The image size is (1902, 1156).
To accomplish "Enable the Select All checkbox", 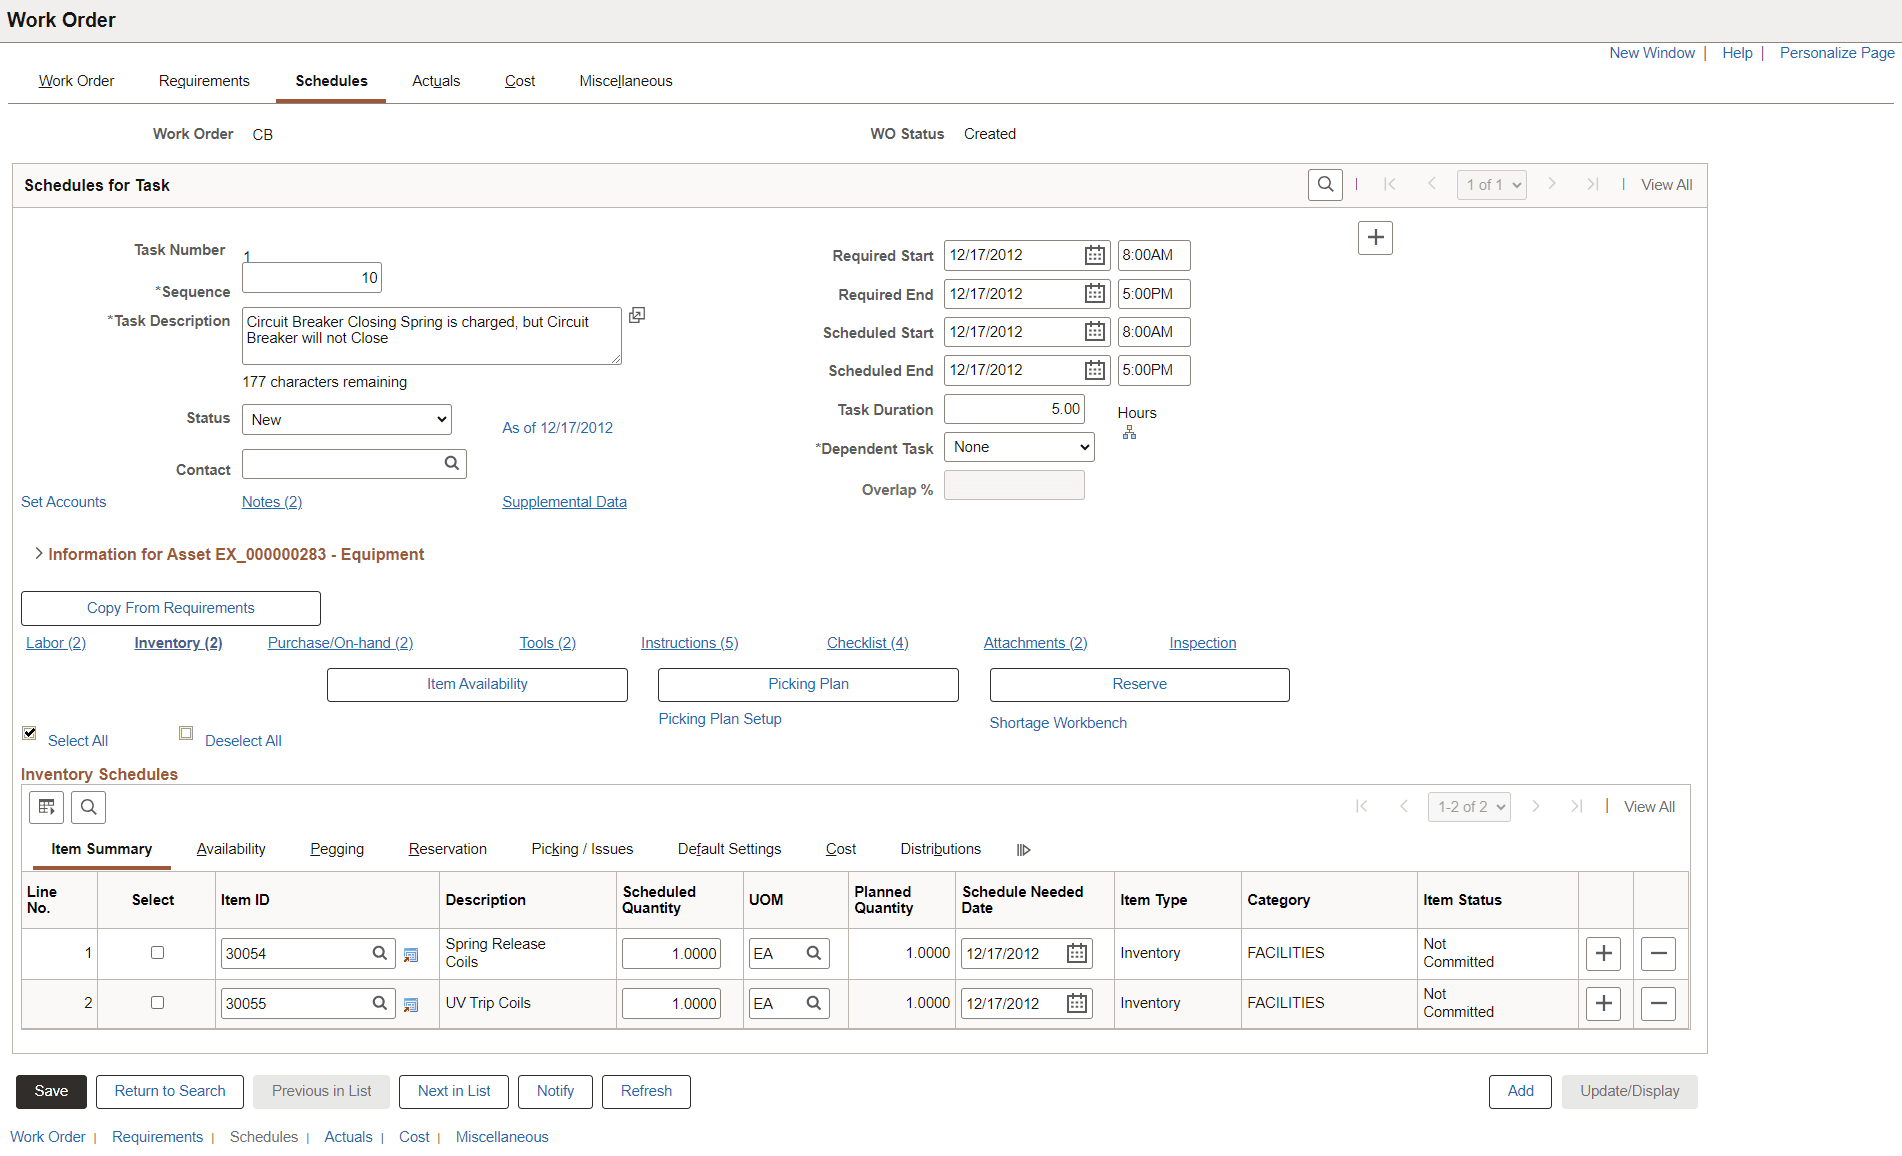I will 30,733.
